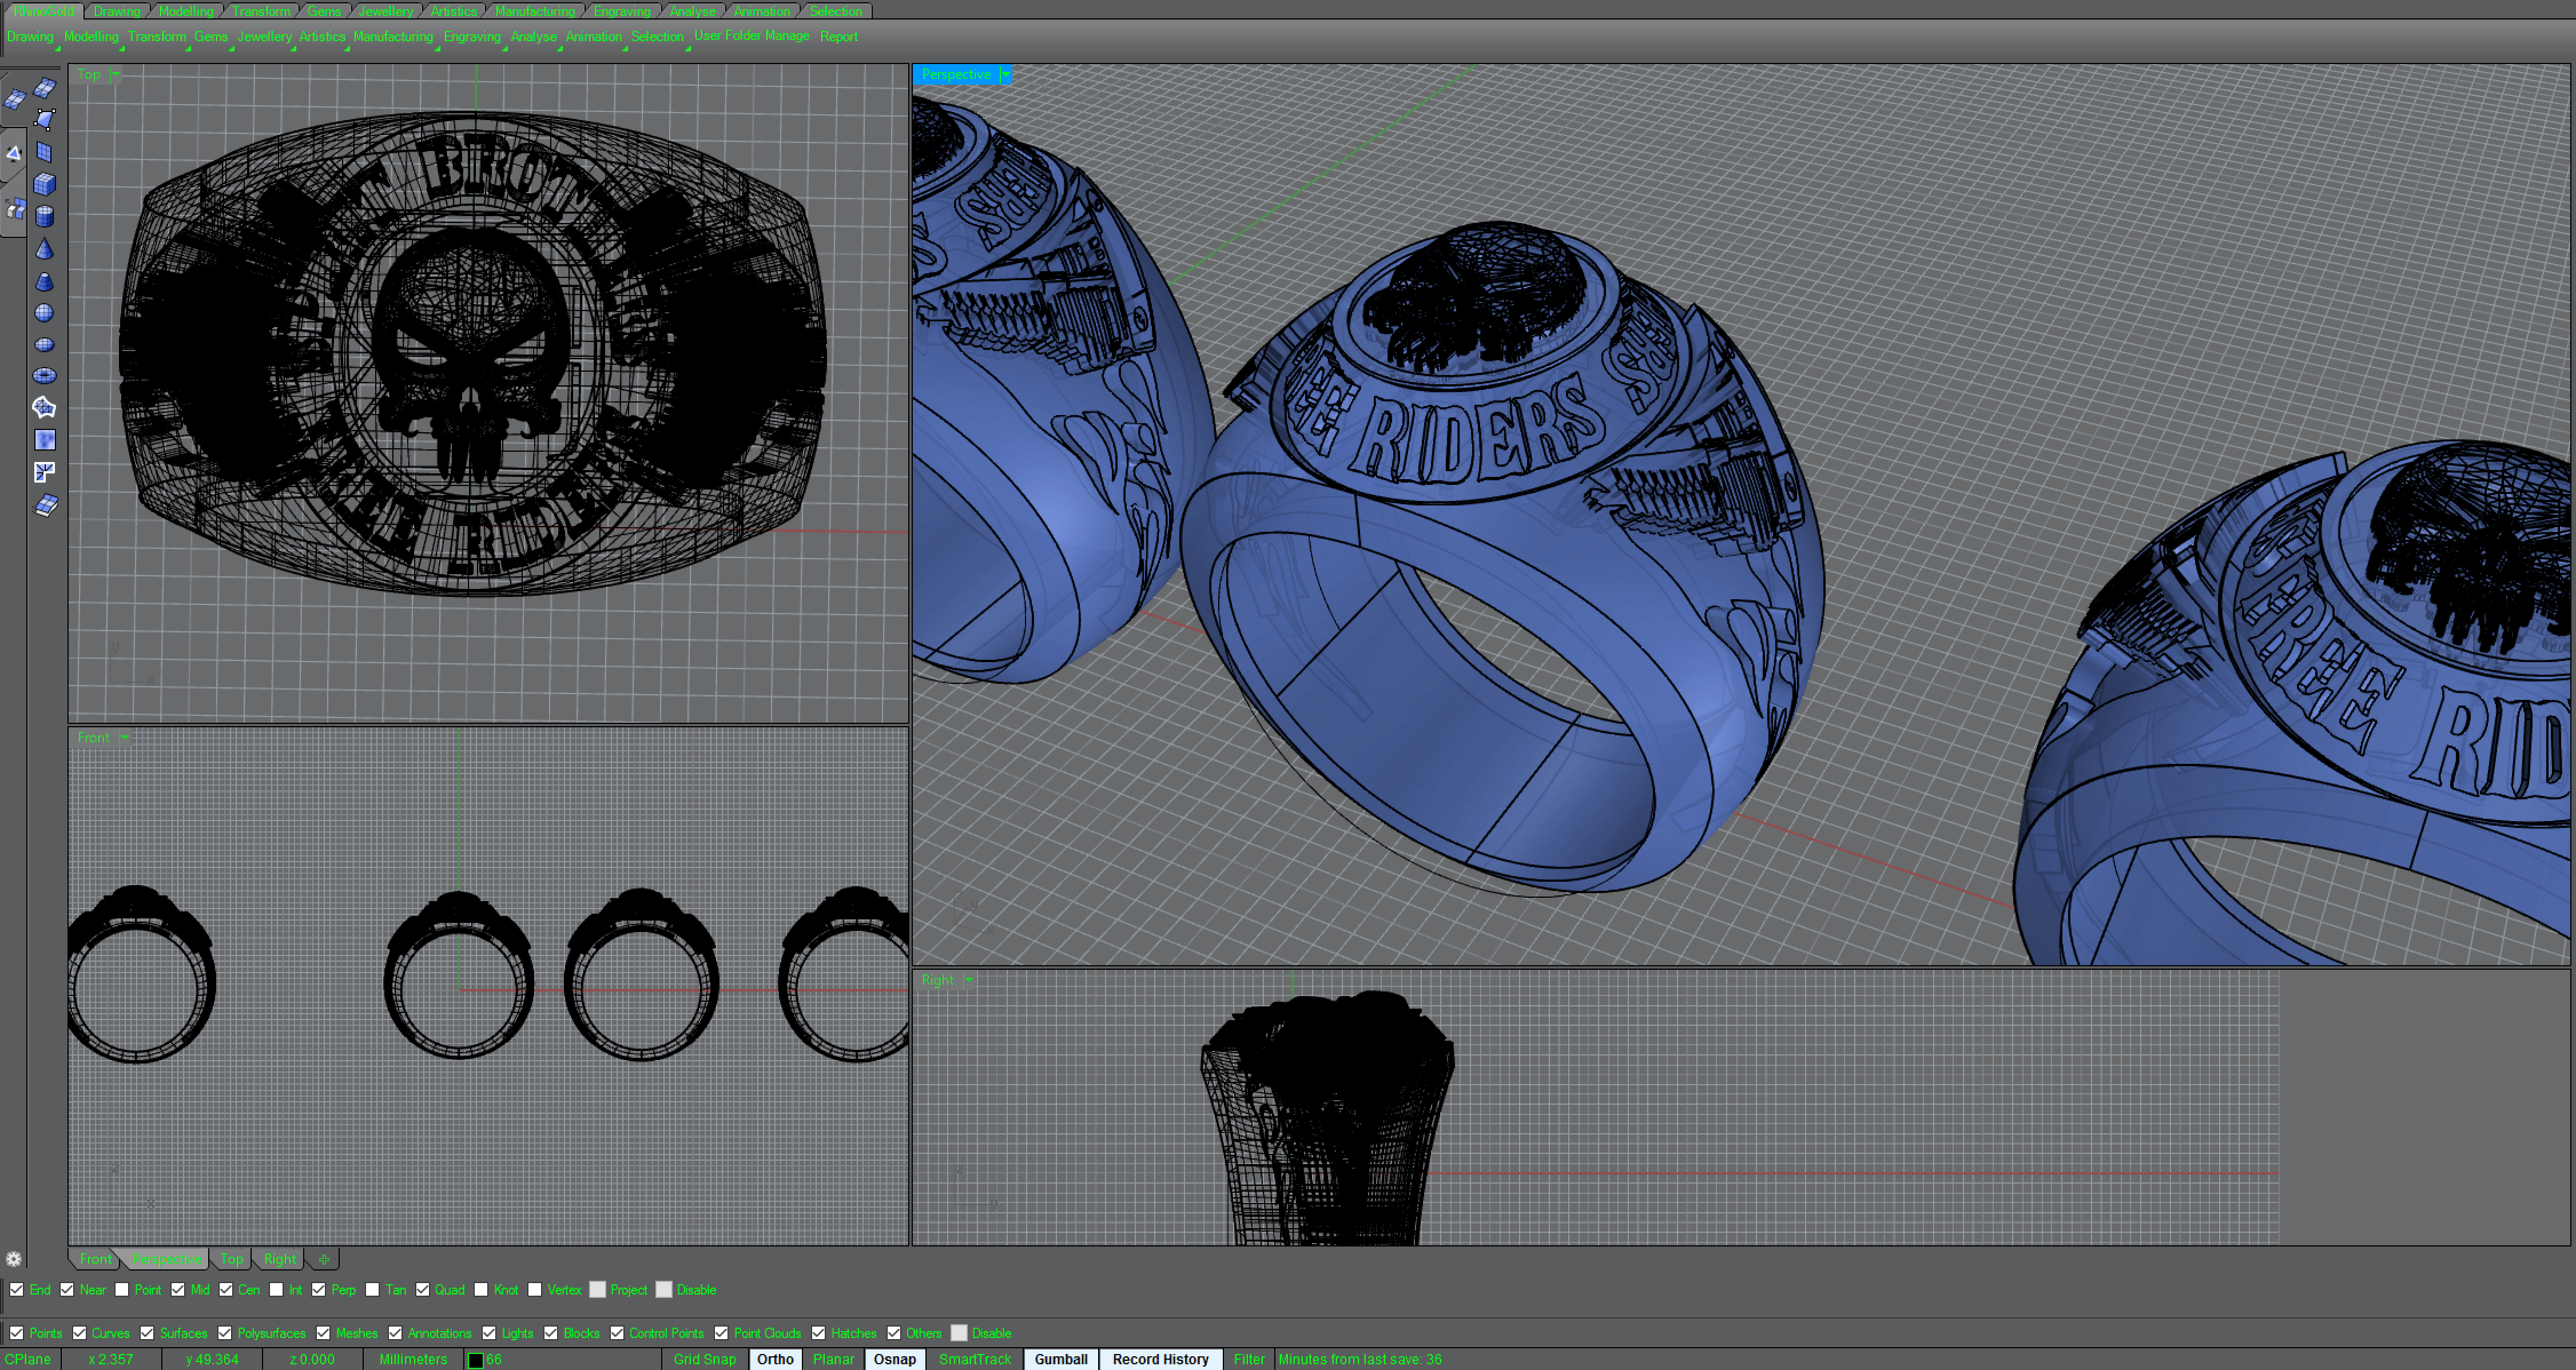The width and height of the screenshot is (2576, 1370).
Task: Click the gear options icon at bottom-left
Action: (x=13, y=1259)
